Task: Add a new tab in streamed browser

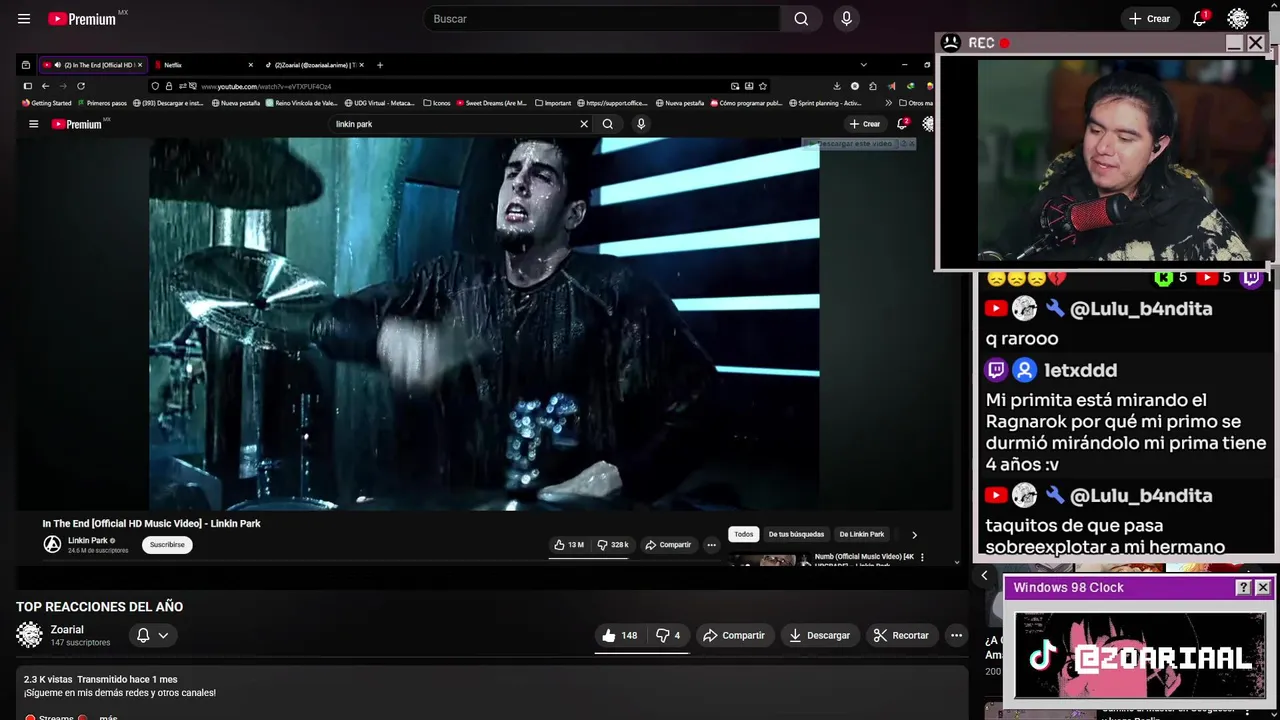Action: point(379,65)
